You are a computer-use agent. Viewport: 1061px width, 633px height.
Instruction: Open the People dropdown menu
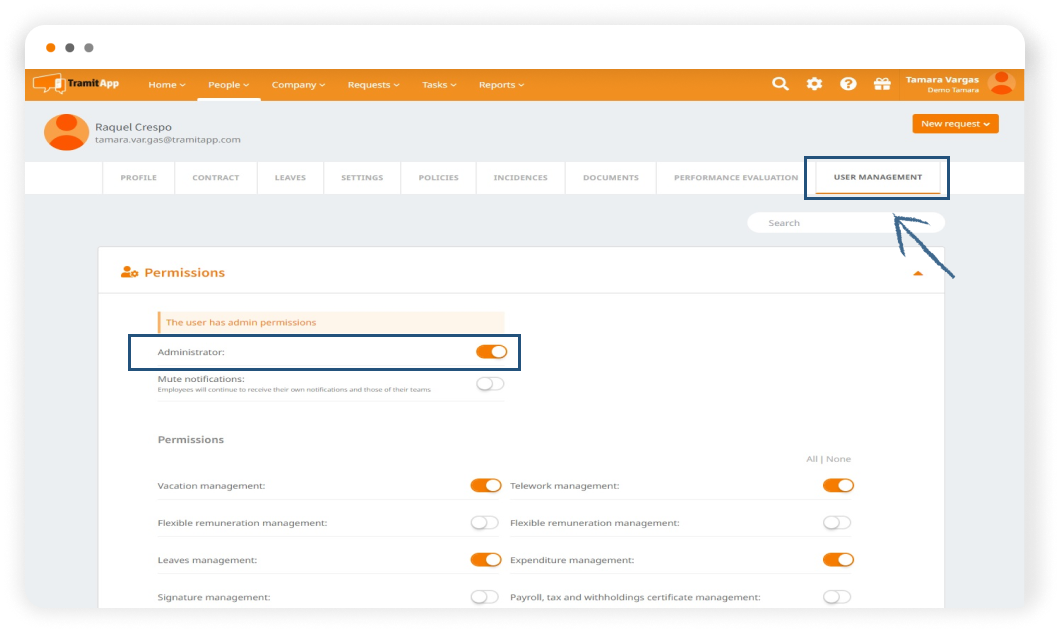(x=228, y=85)
